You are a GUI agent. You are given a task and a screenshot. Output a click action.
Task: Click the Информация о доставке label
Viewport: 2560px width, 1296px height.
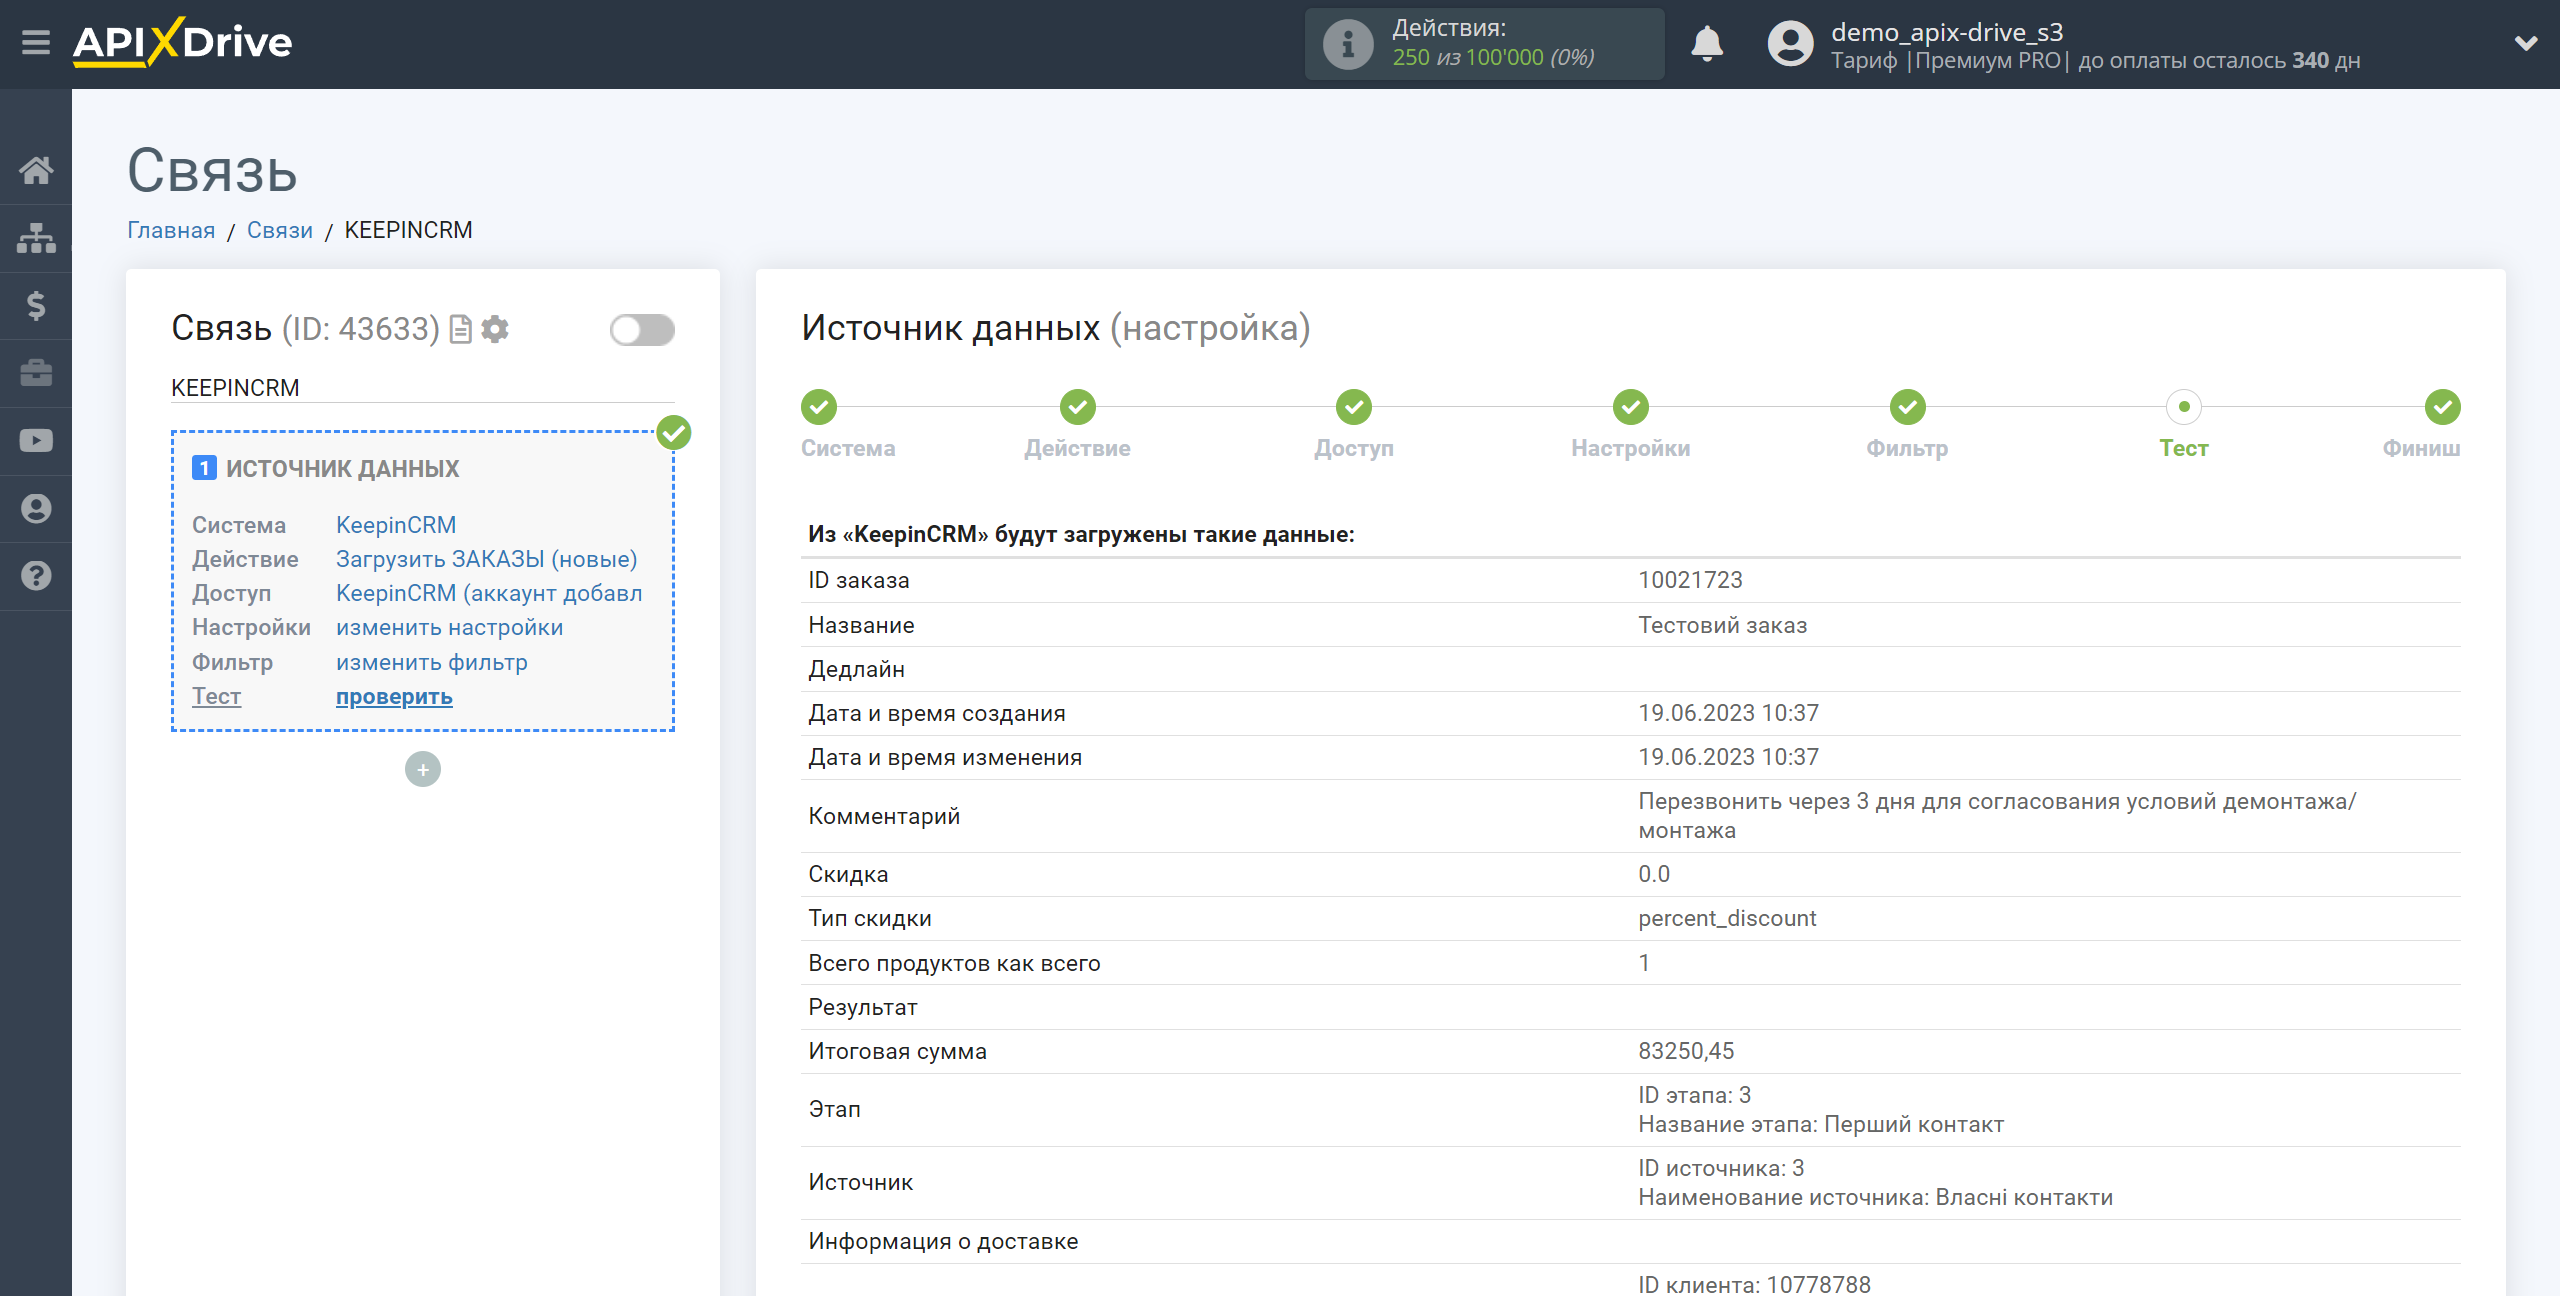[x=943, y=1241]
